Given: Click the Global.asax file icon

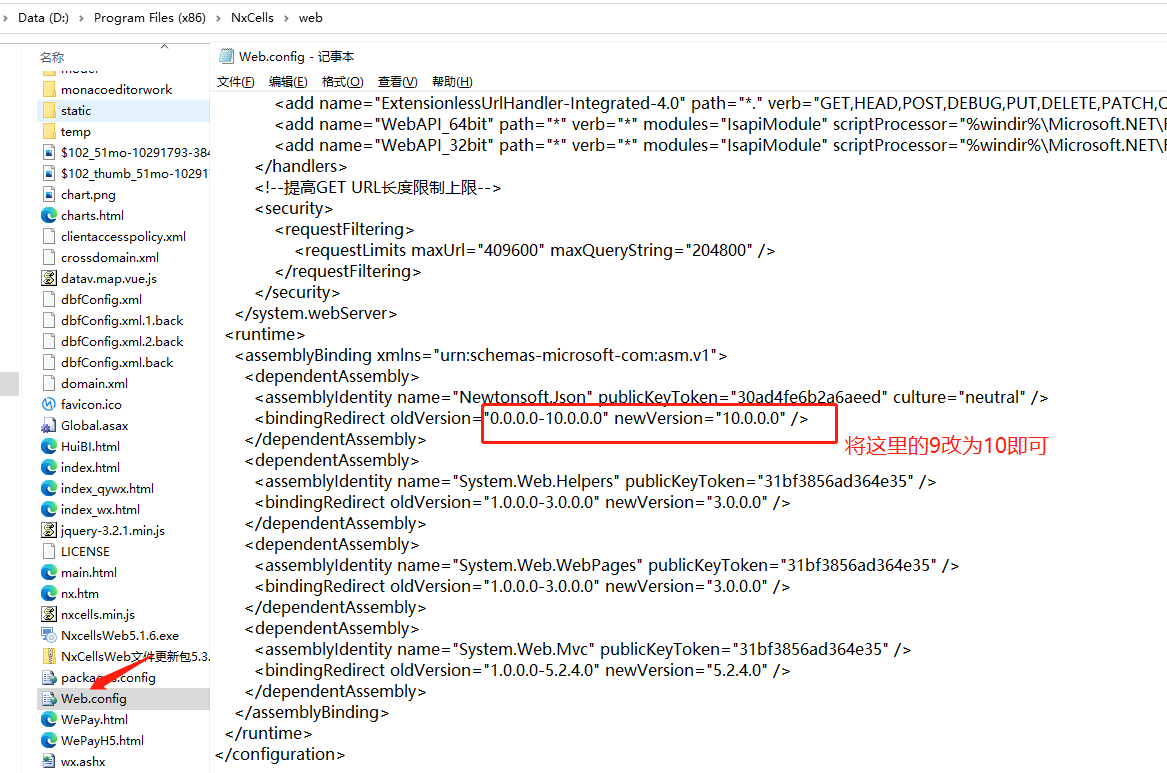Looking at the screenshot, I should 49,425.
